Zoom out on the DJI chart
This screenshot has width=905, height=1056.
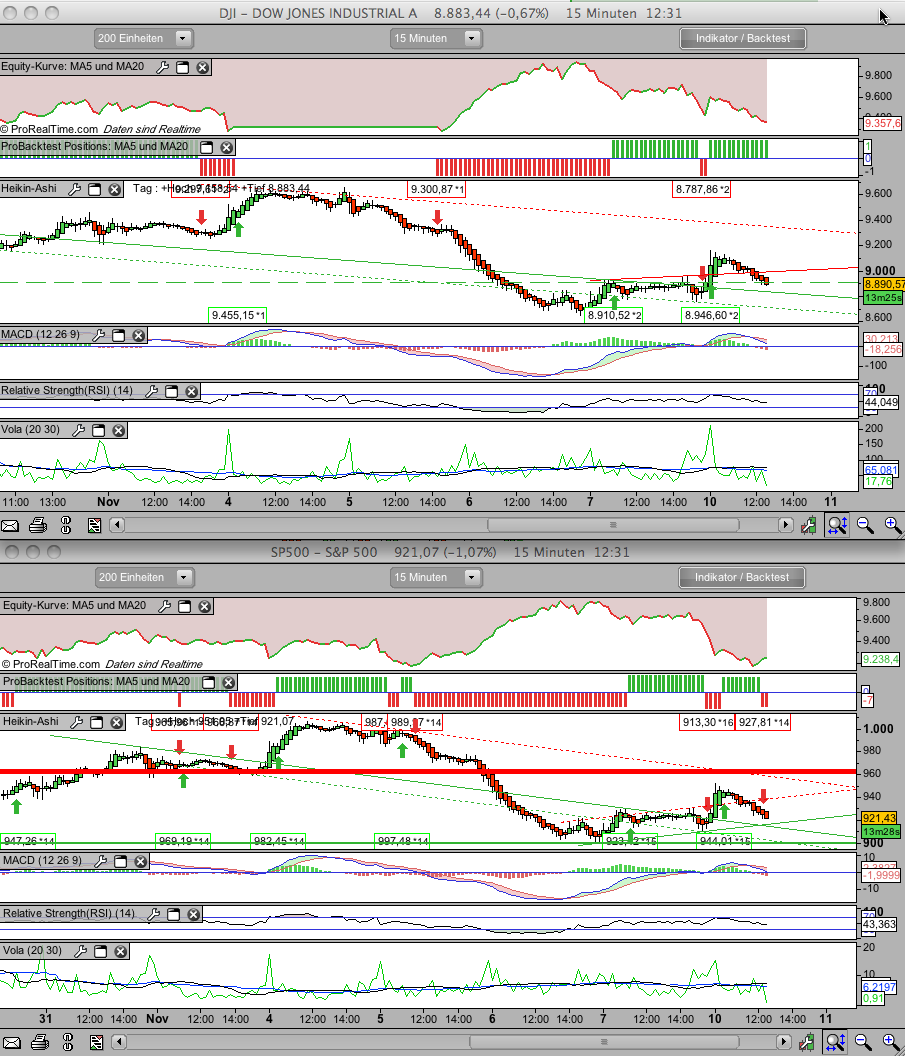[865, 525]
